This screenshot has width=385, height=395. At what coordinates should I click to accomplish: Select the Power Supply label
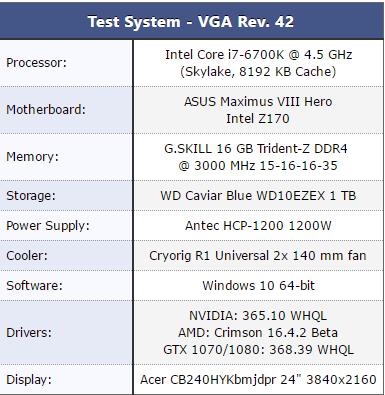[48, 226]
